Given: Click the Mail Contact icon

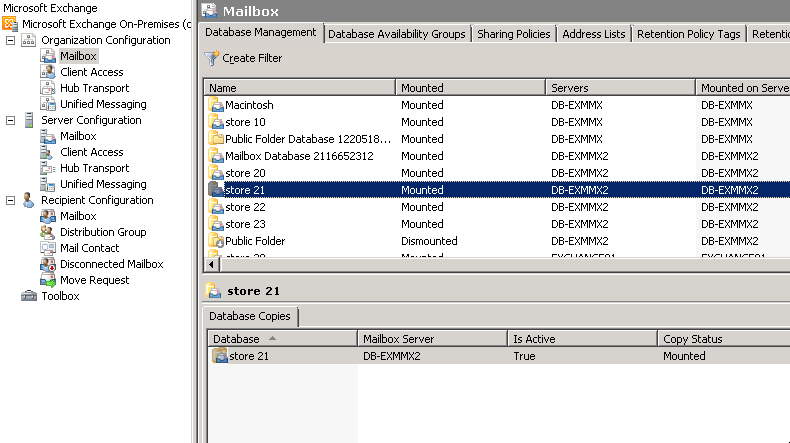Looking at the screenshot, I should pos(48,248).
